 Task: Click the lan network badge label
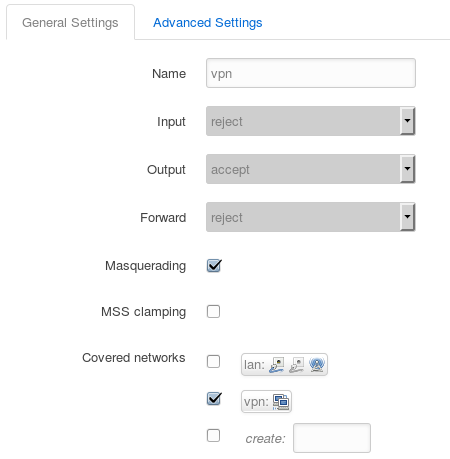[x=284, y=365]
